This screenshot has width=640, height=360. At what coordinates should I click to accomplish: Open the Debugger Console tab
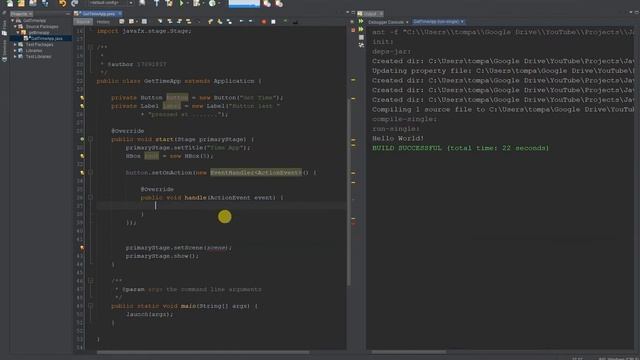coord(386,22)
